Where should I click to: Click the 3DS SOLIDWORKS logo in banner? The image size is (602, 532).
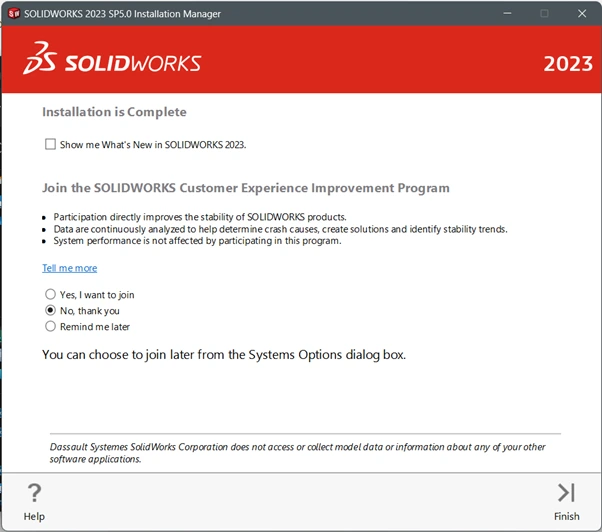[x=112, y=58]
